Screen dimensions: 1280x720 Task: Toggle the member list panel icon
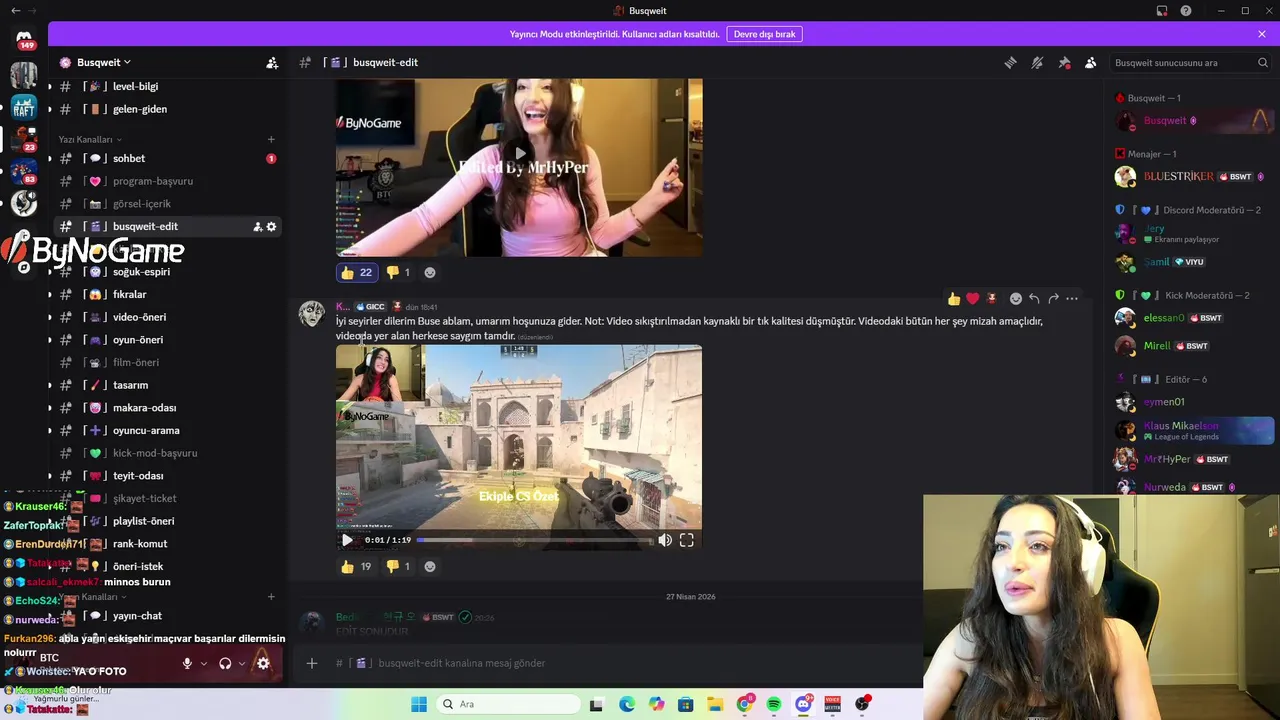[1090, 62]
